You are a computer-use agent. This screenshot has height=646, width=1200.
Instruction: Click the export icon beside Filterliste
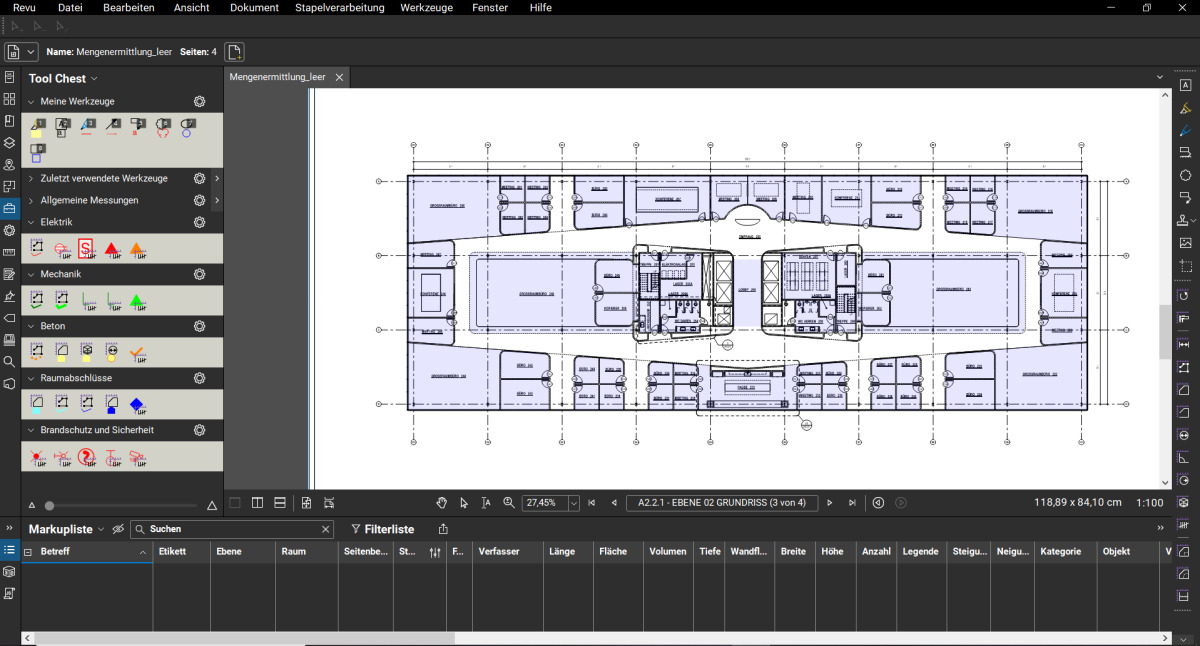(x=443, y=529)
